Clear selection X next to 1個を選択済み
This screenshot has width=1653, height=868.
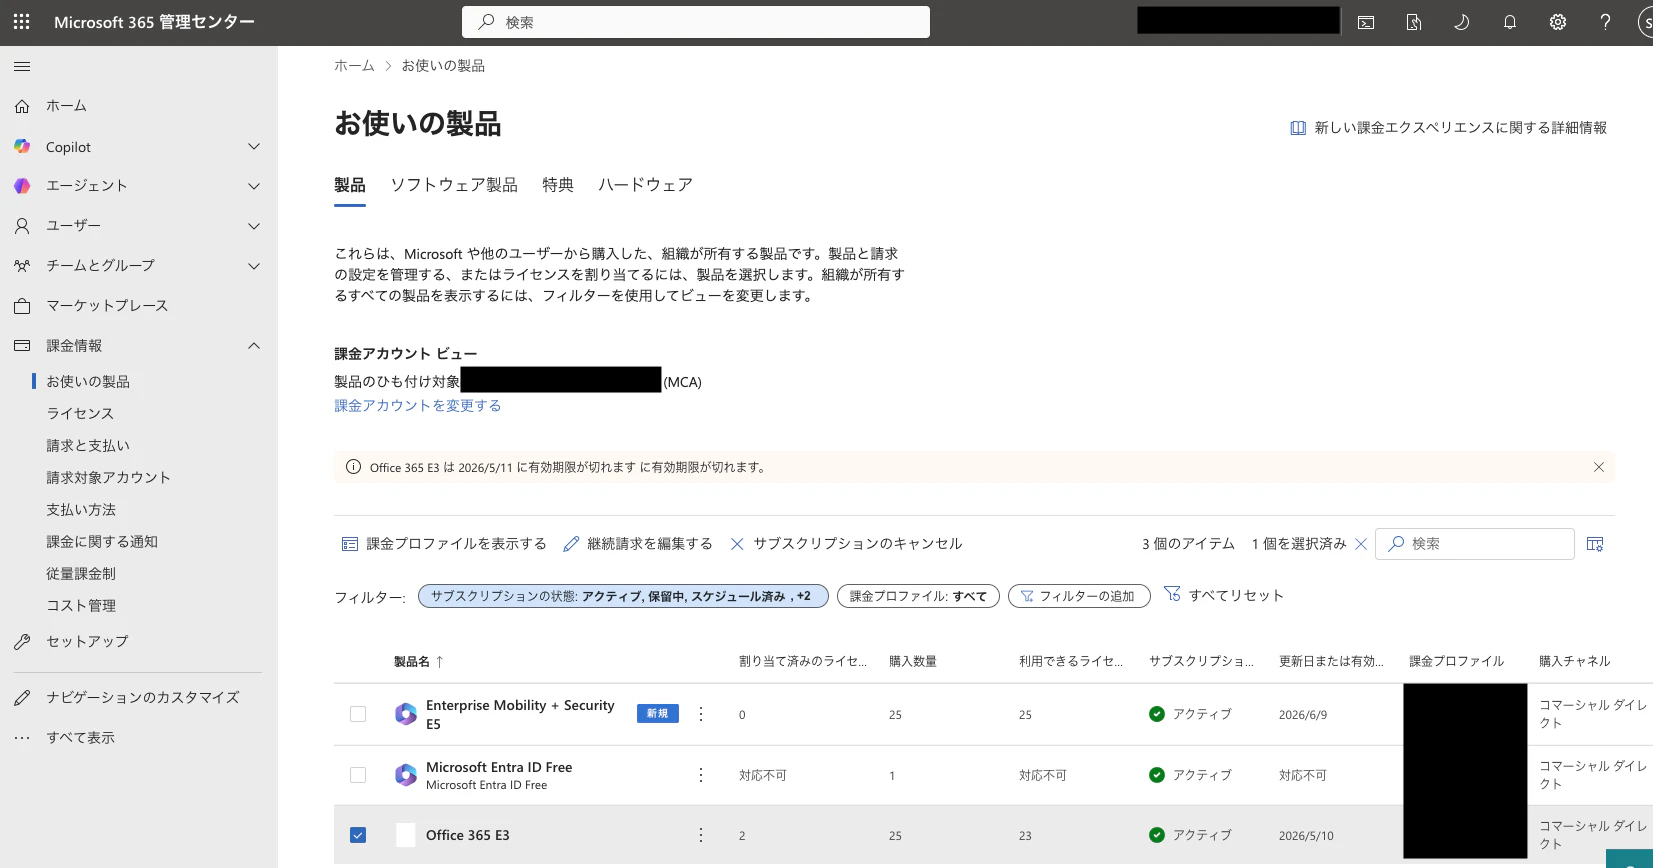[x=1361, y=544]
